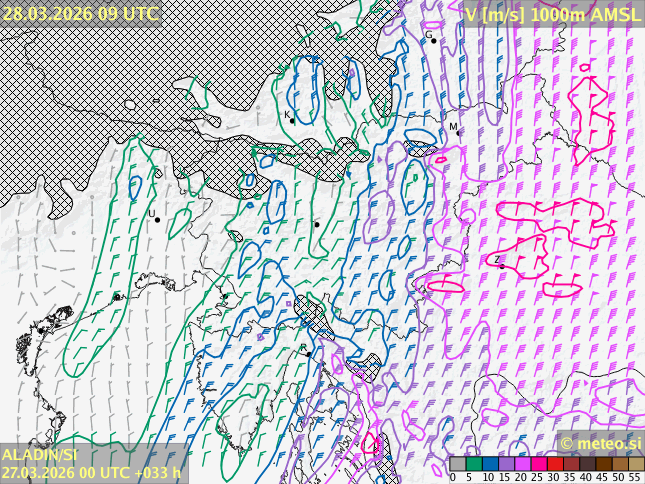
Task: Select the blue 10 m/s legend swatch
Action: click(490, 464)
